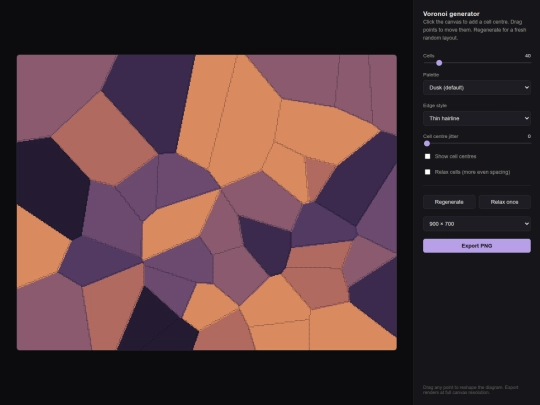Enable the Show cell centres checkbox
540x405 pixels.
(427, 156)
